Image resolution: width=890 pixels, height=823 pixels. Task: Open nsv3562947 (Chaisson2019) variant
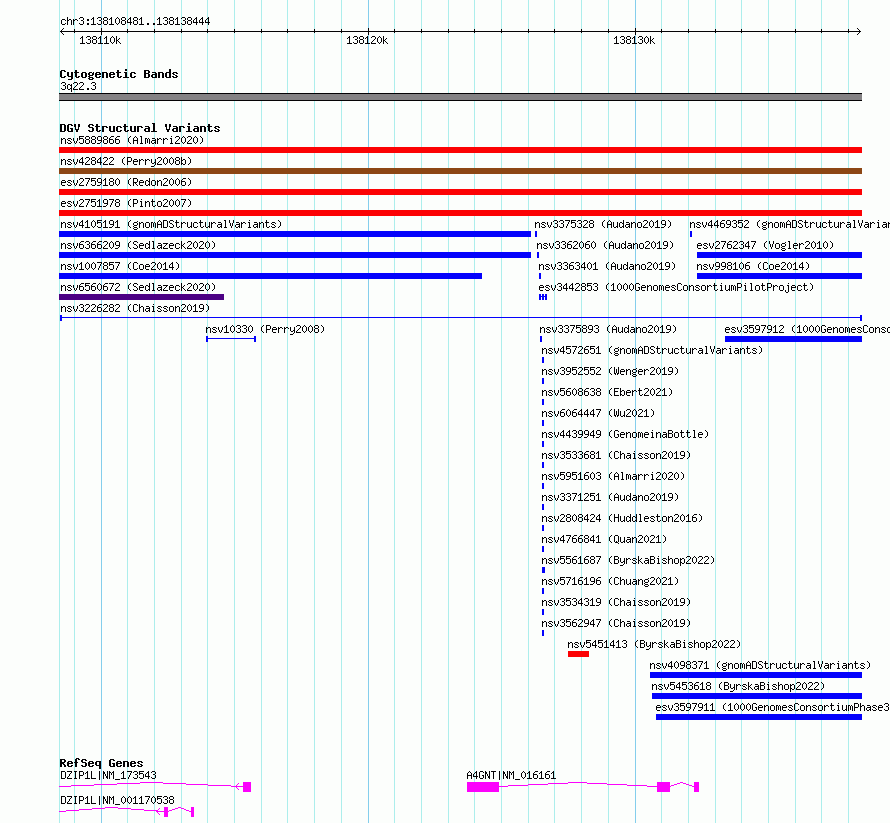point(616,623)
